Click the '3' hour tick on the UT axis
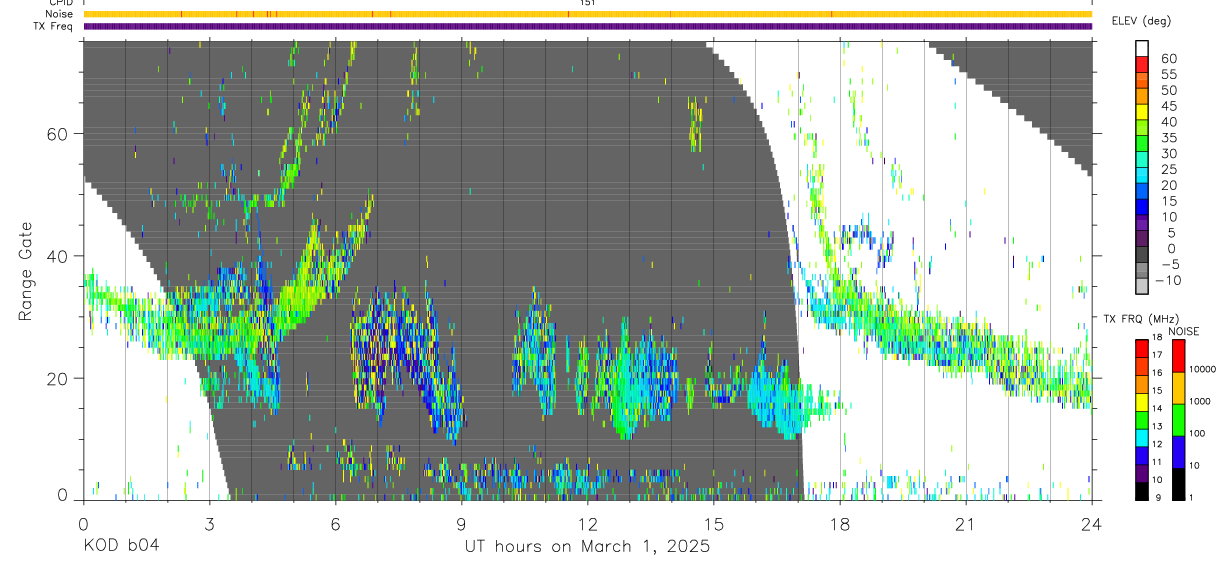This screenshot has width=1228, height=567. (x=209, y=524)
